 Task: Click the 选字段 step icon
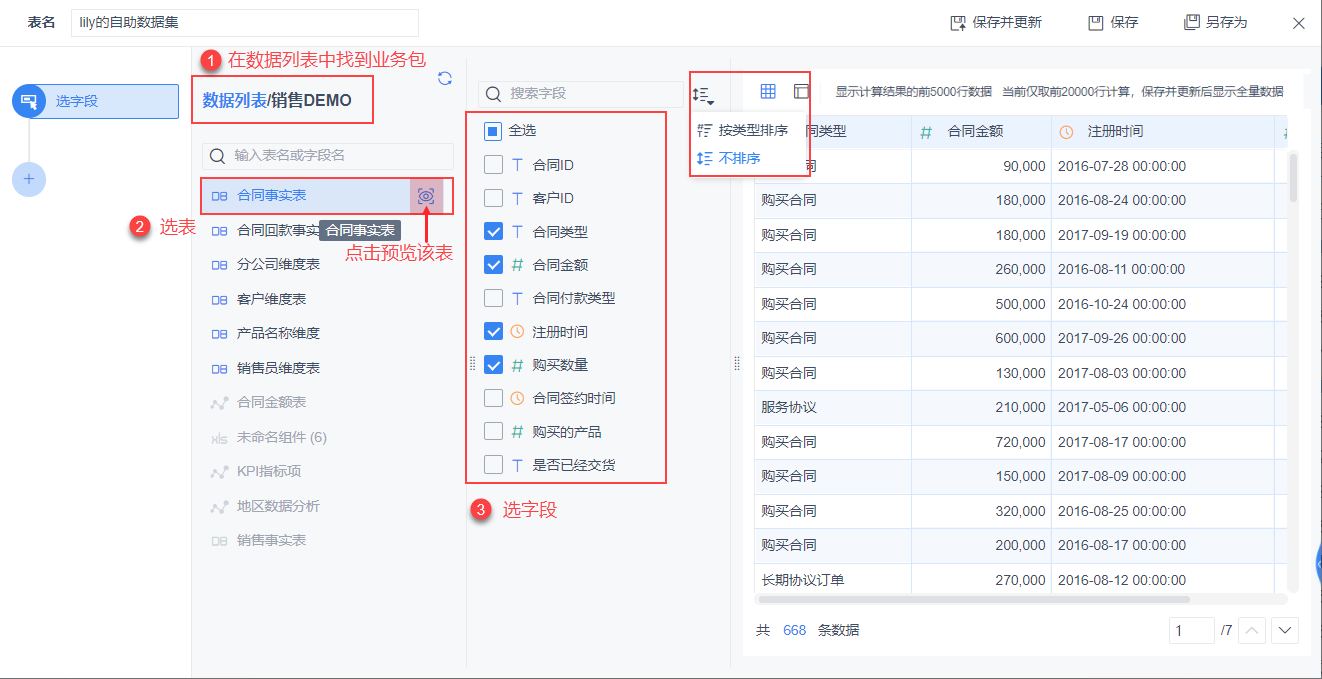[29, 101]
